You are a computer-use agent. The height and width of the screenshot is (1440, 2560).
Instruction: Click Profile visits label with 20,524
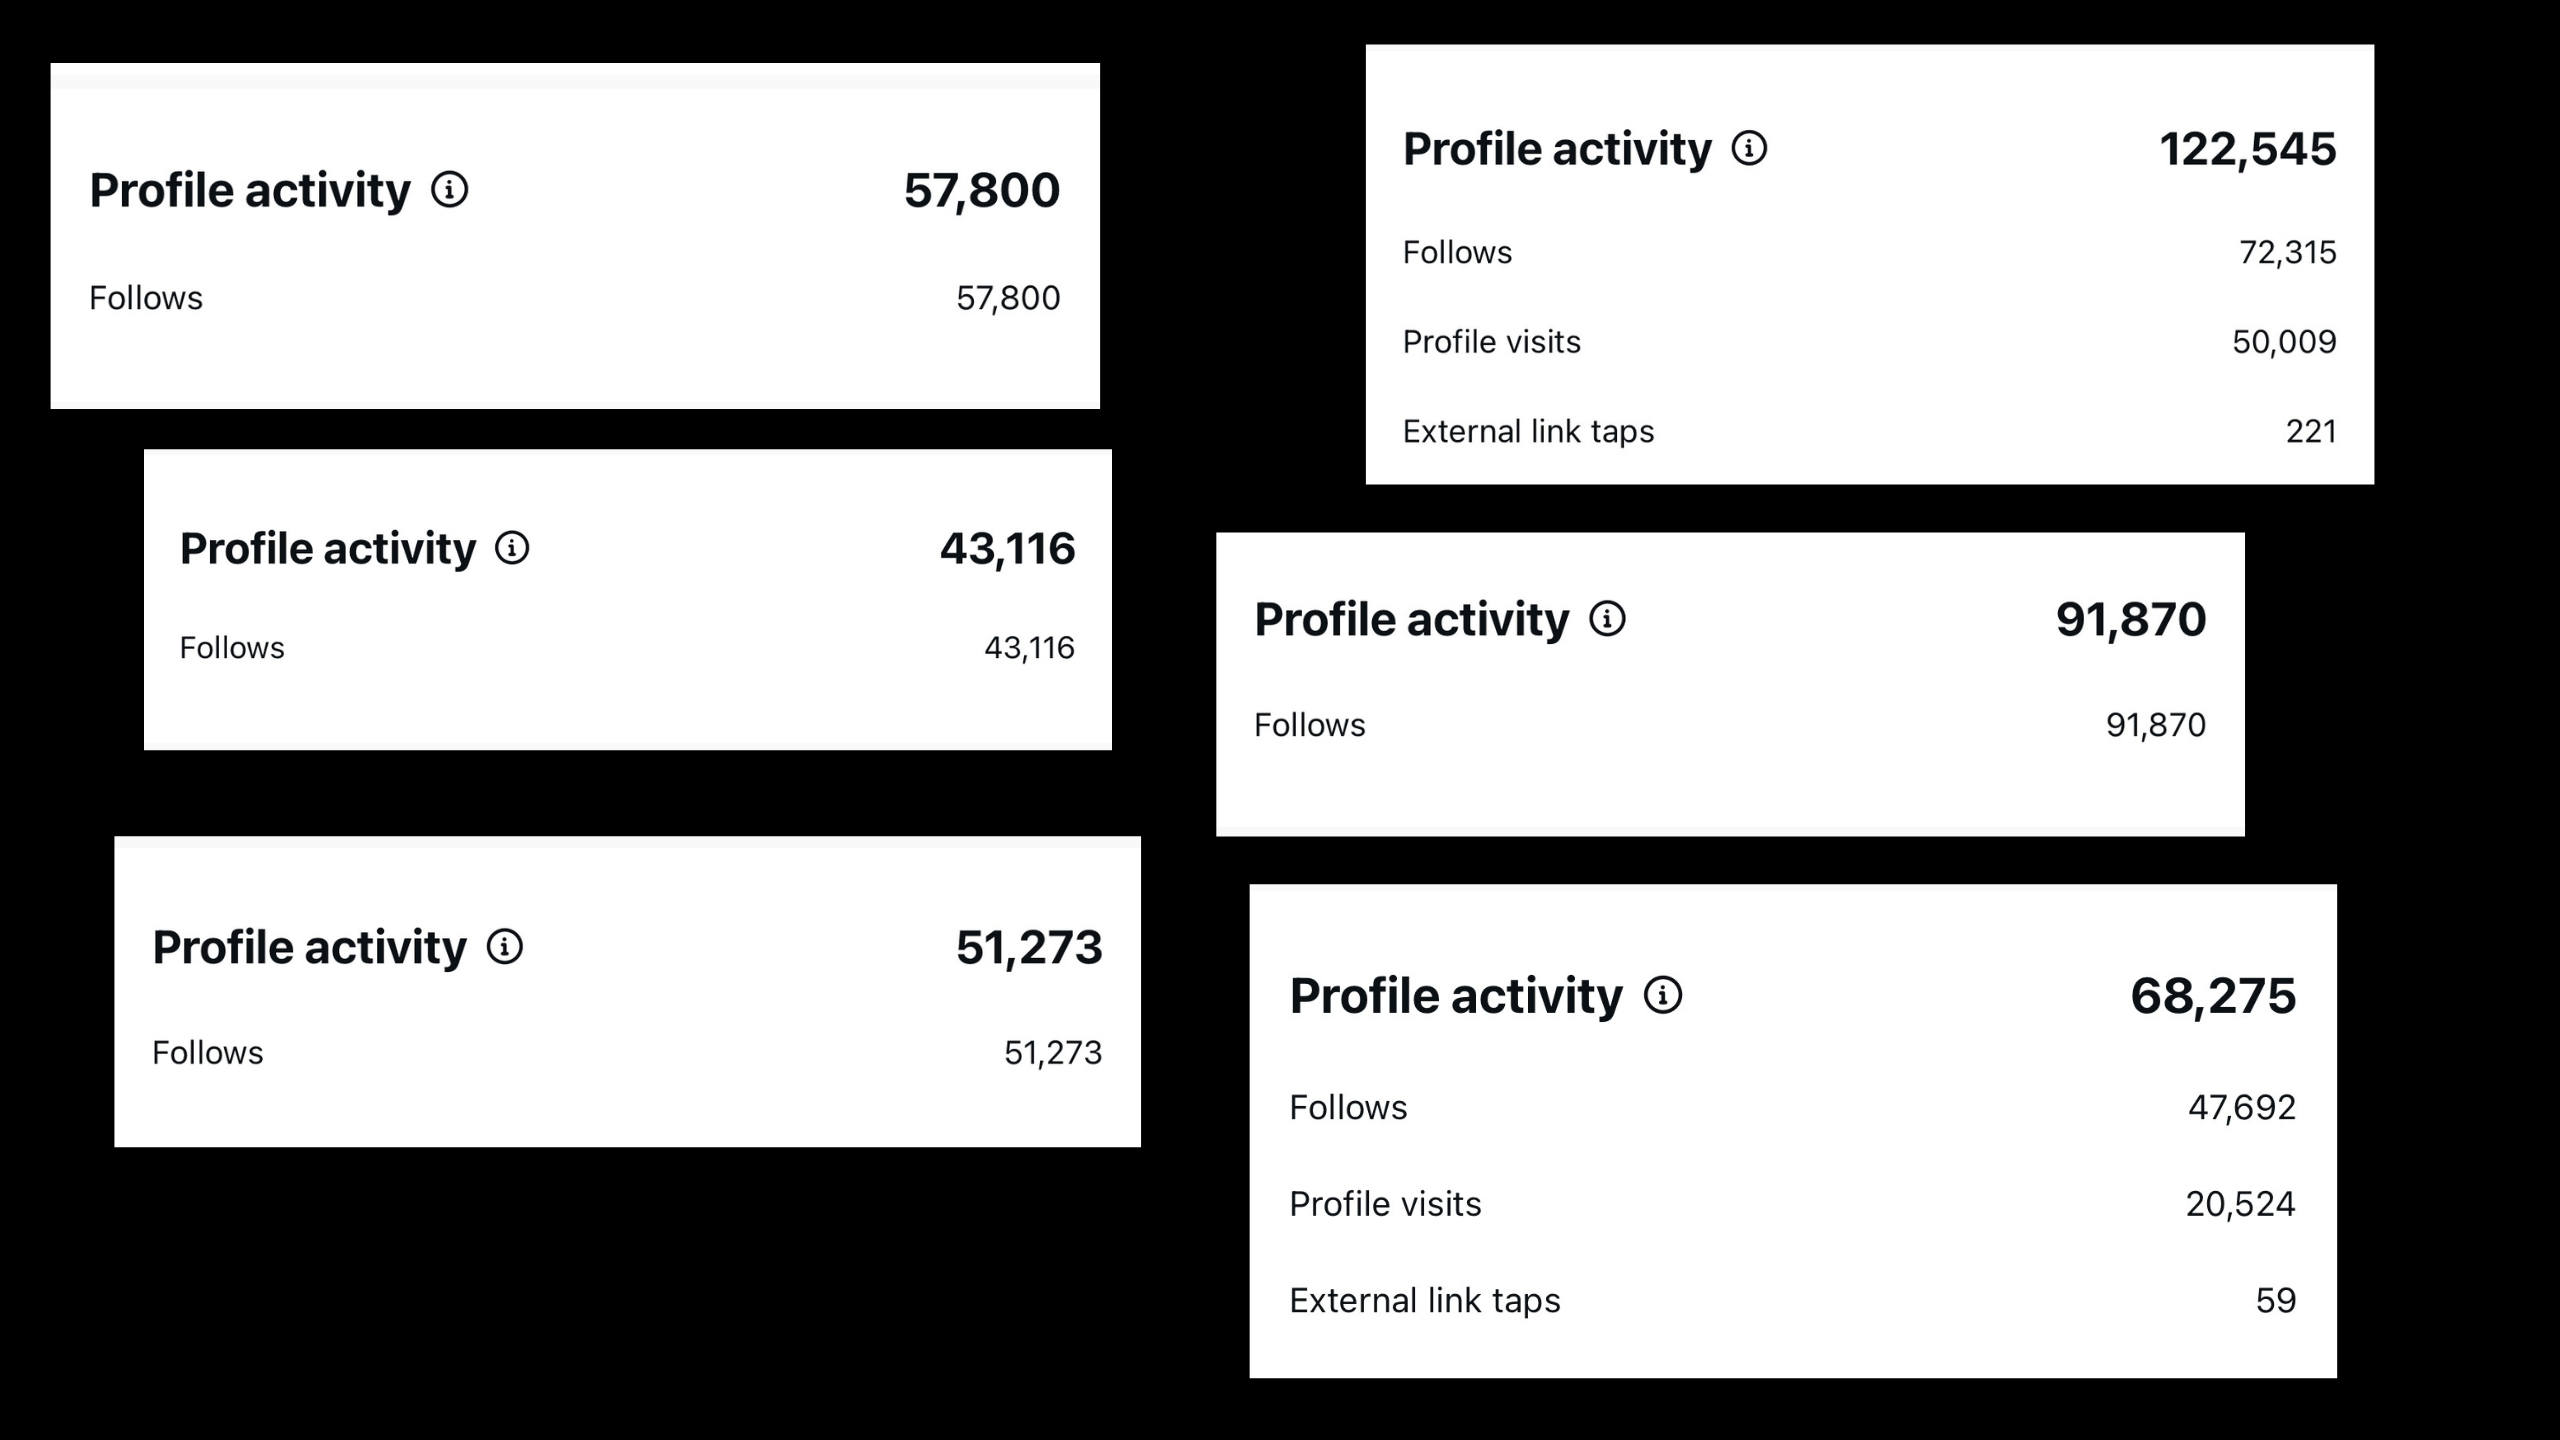tap(1385, 1204)
